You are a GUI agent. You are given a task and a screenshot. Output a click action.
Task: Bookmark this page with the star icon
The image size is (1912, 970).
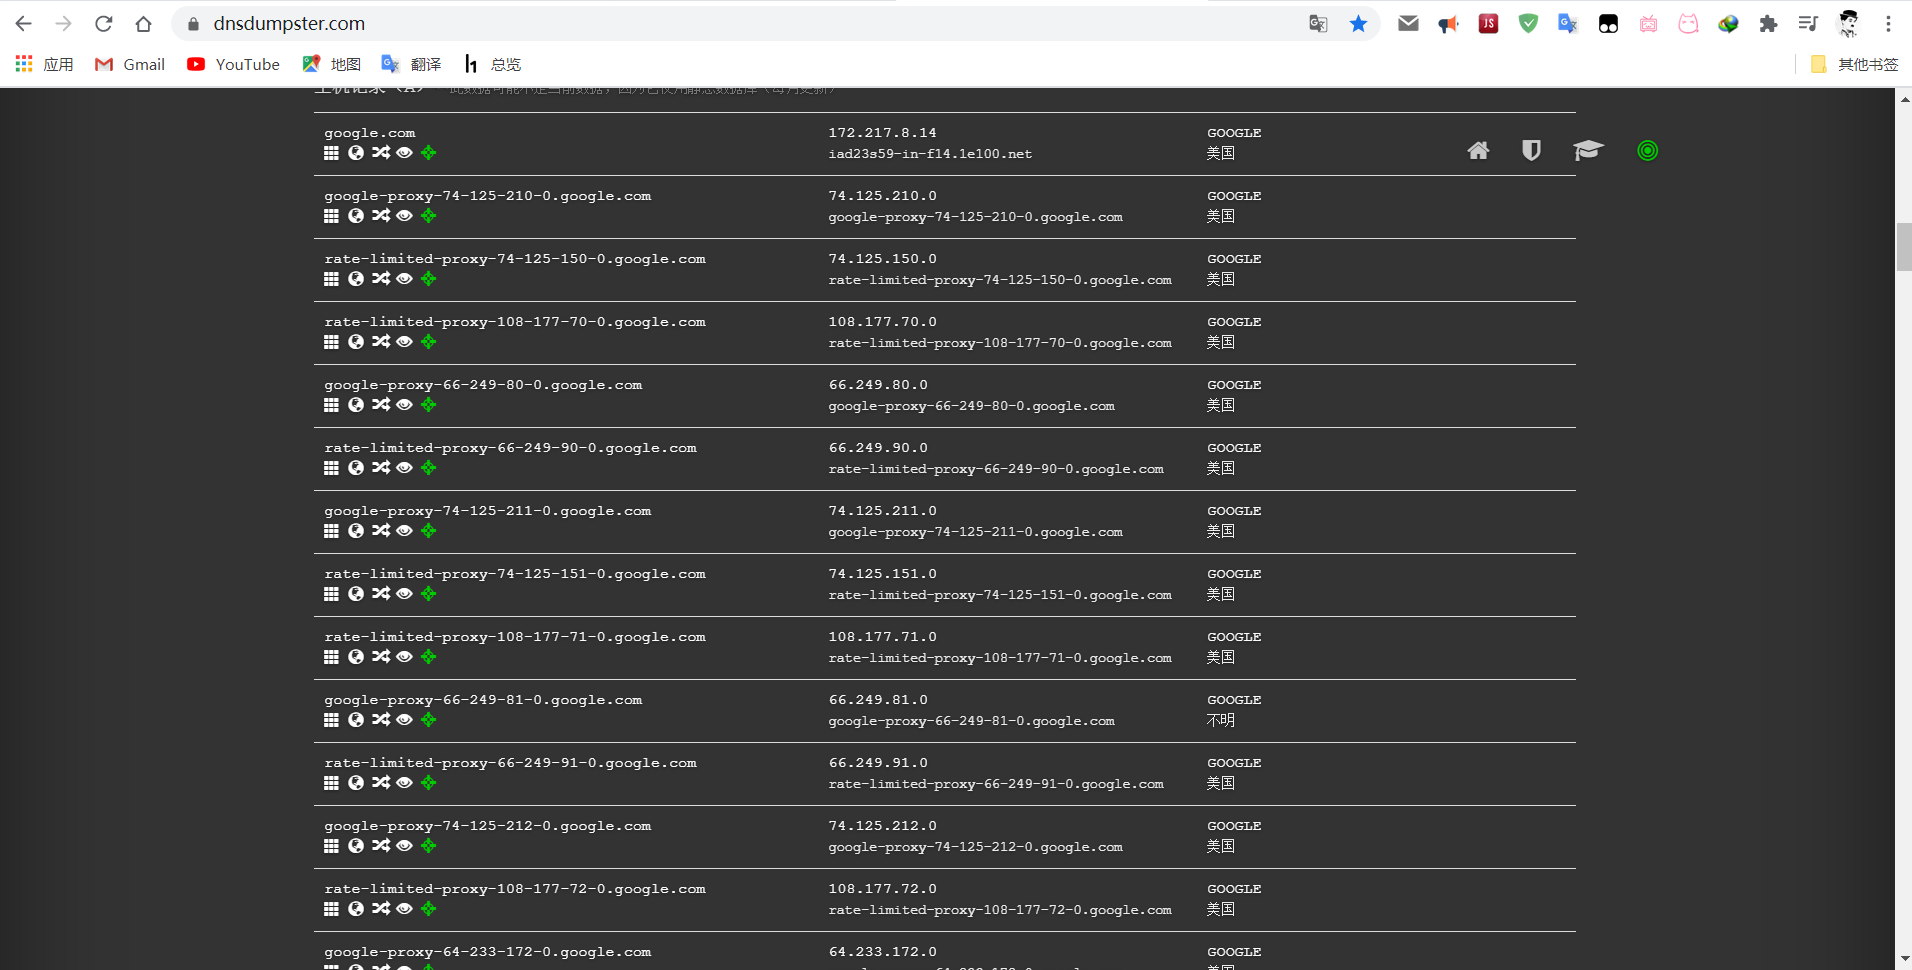[1358, 24]
